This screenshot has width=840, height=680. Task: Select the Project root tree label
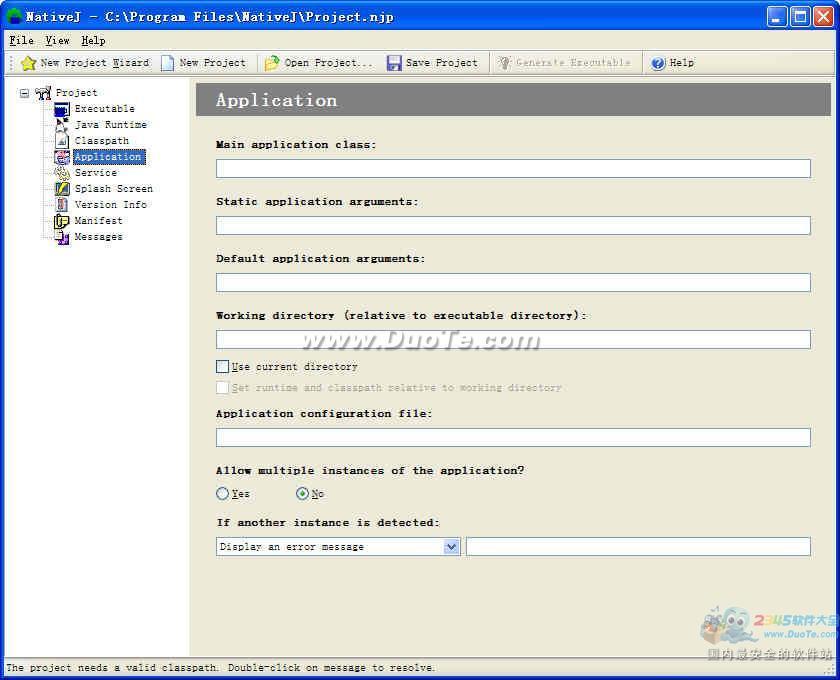click(77, 93)
